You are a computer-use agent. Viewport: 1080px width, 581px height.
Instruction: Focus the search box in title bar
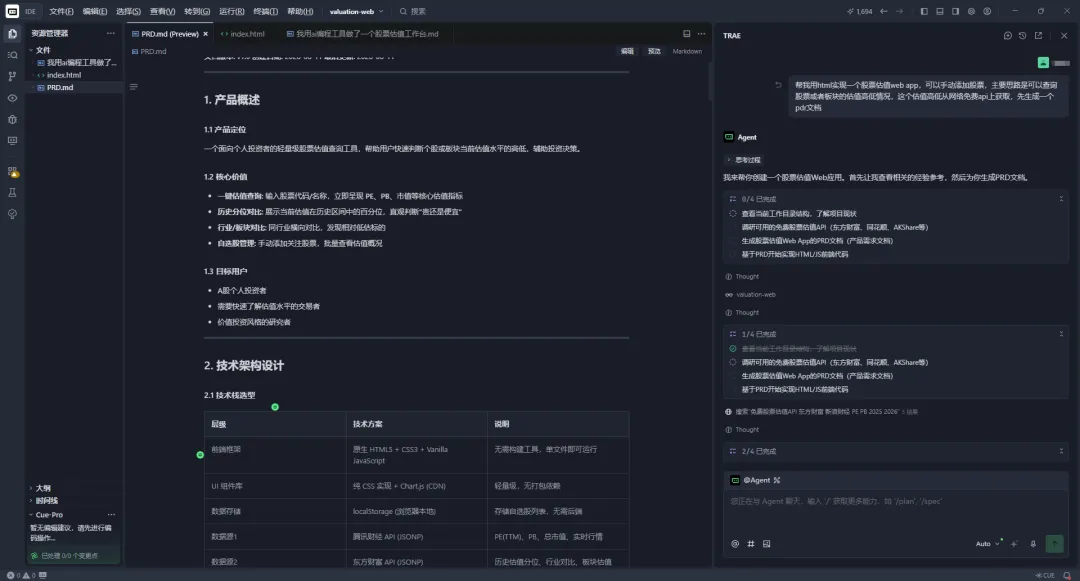click(x=413, y=12)
